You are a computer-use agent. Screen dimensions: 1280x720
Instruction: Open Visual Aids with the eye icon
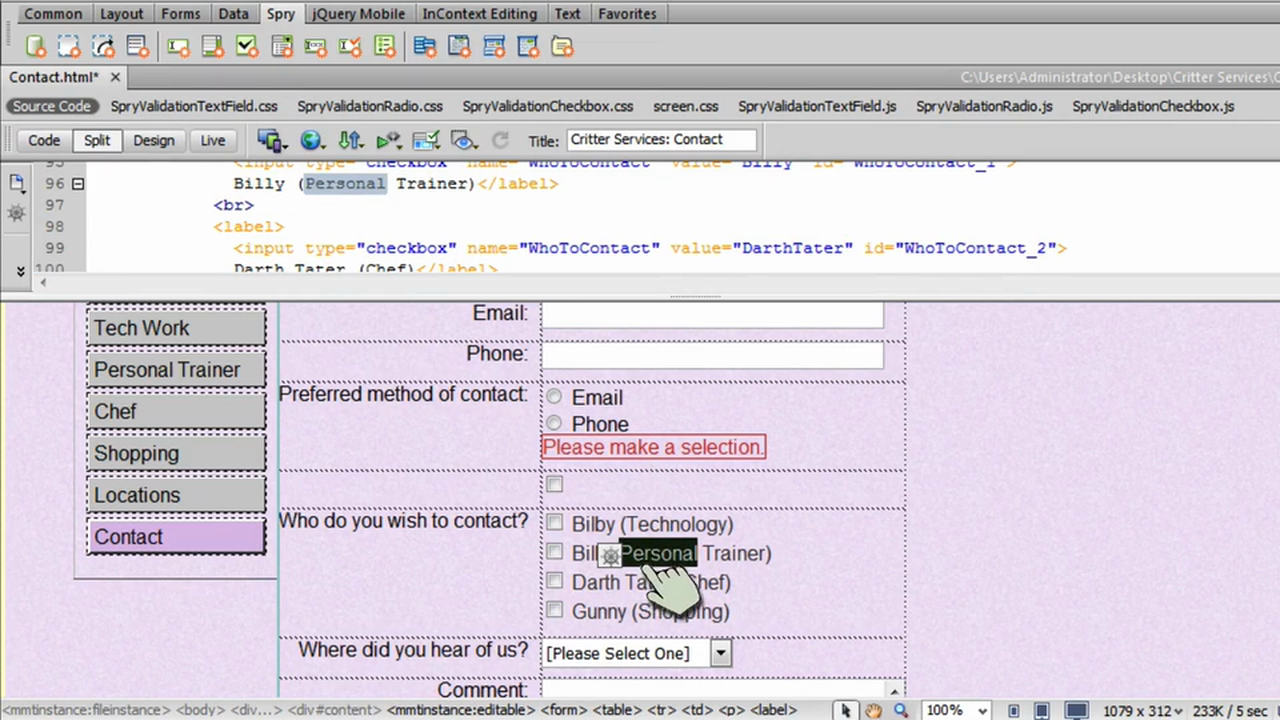(x=462, y=140)
